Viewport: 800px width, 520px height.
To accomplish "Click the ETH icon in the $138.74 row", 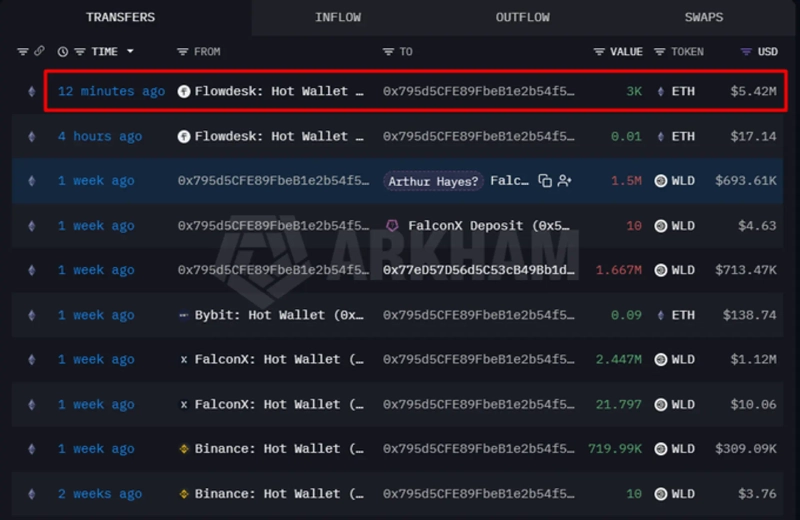I will pos(661,315).
